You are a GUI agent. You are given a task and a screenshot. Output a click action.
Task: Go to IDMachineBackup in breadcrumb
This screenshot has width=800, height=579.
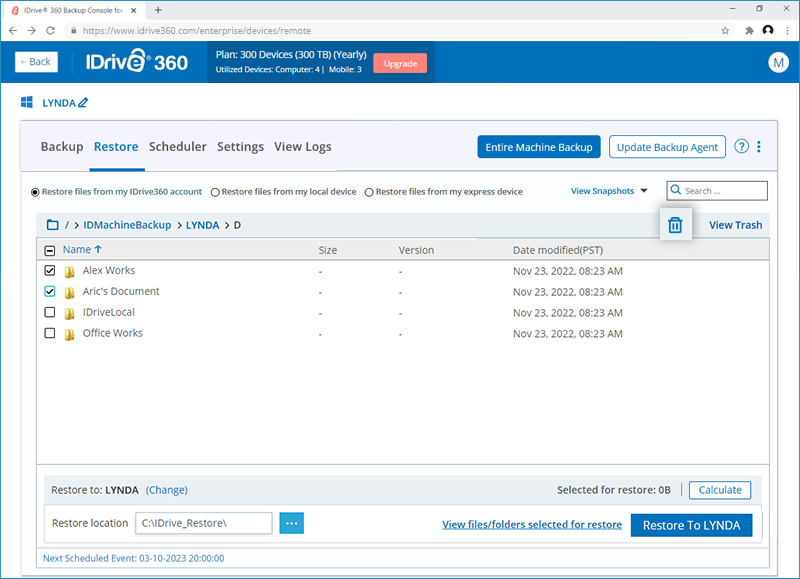[x=127, y=225]
